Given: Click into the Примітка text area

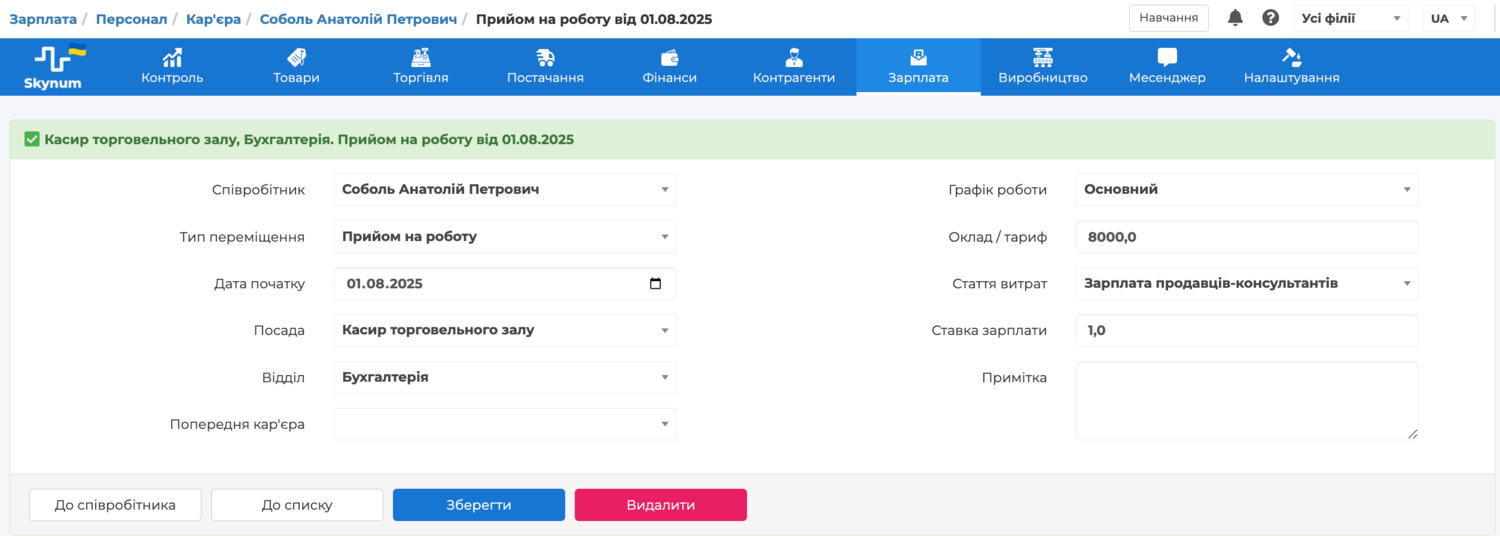Looking at the screenshot, I should pos(1246,400).
